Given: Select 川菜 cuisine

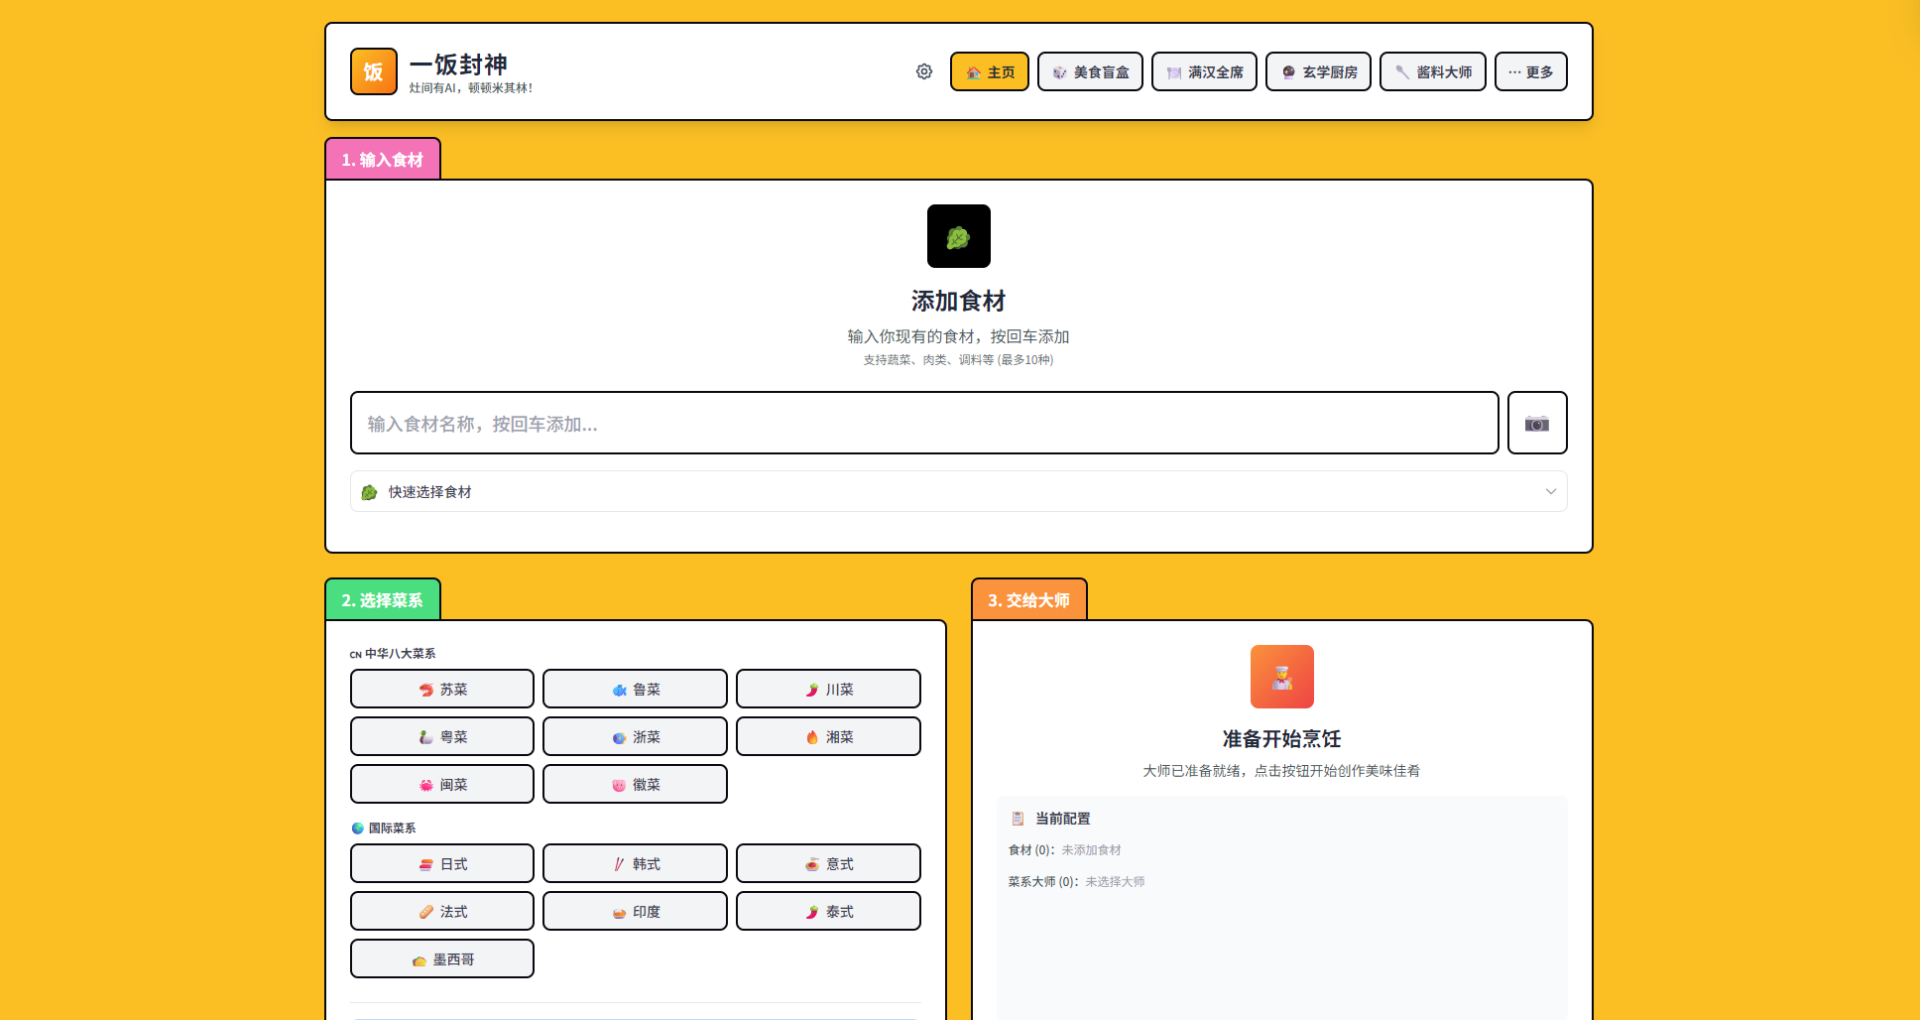Looking at the screenshot, I should (828, 689).
